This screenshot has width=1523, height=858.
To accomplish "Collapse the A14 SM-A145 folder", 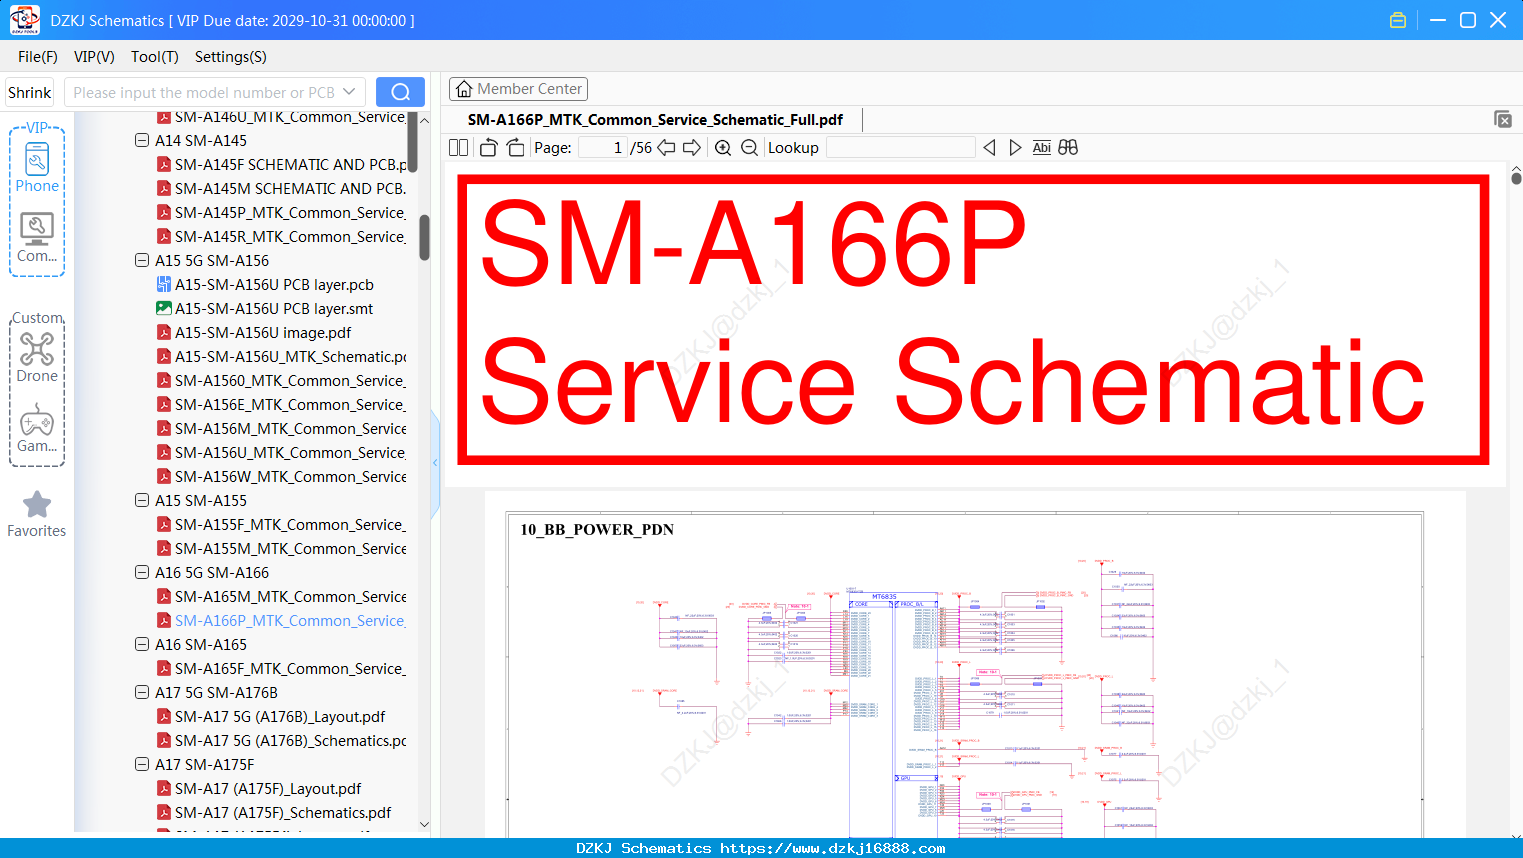I will tap(142, 141).
